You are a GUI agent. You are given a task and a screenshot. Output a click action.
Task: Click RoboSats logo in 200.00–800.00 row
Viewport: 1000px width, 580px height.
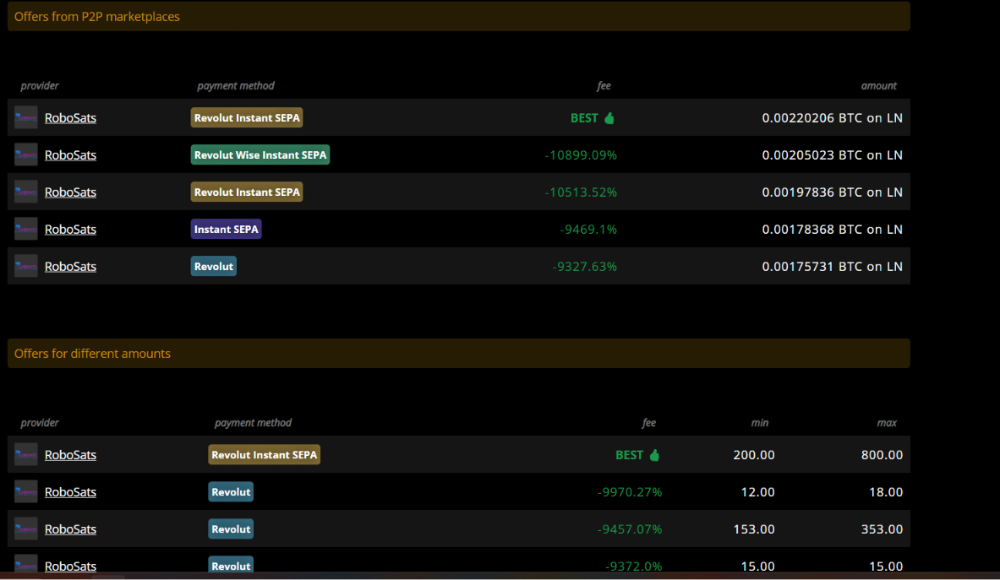[26, 454]
